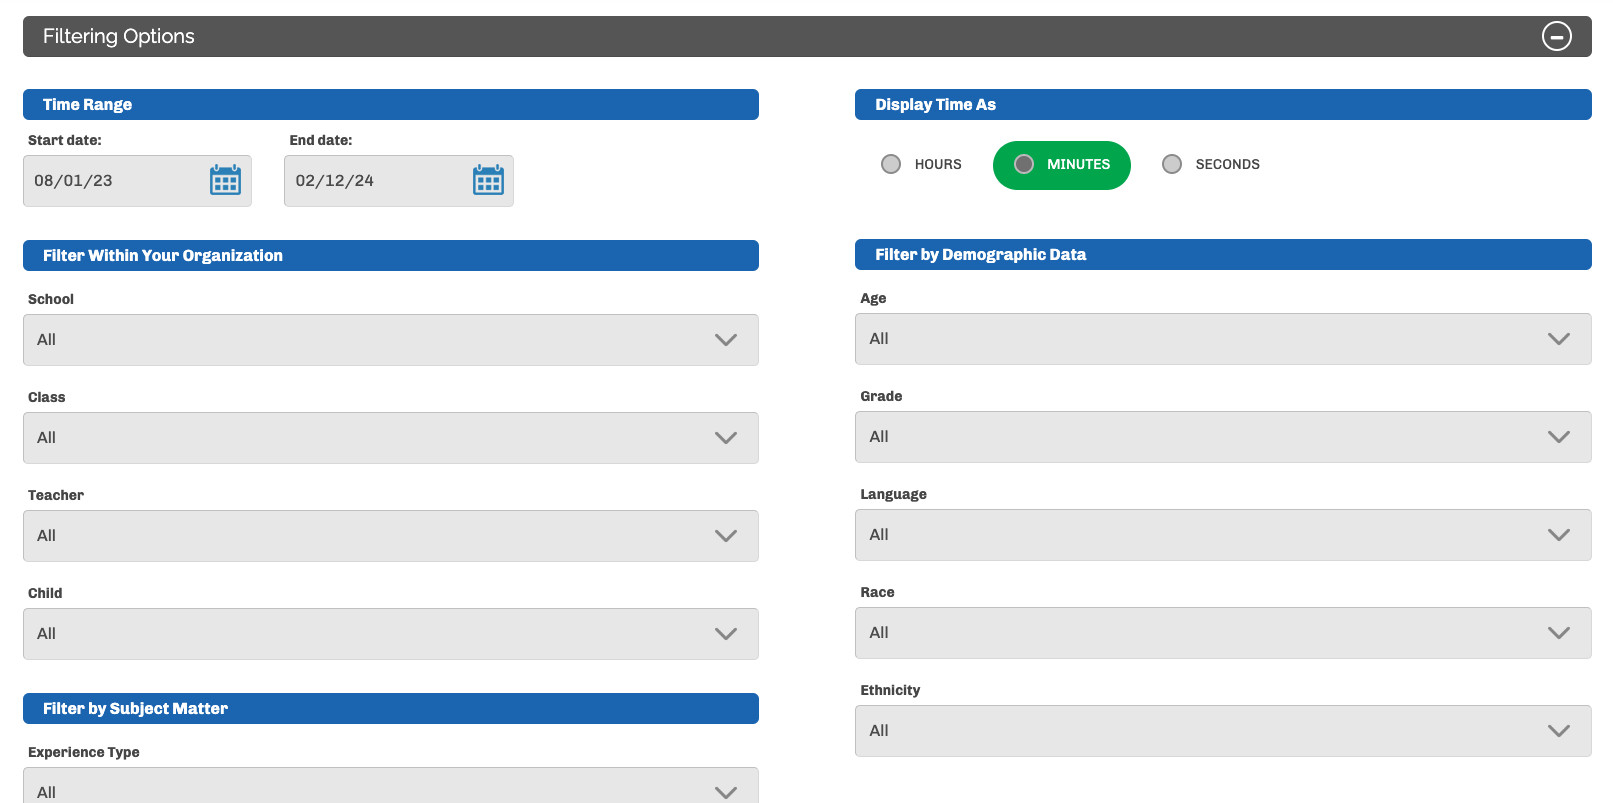Open the Age dropdown
The width and height of the screenshot is (1613, 803).
pos(1223,339)
